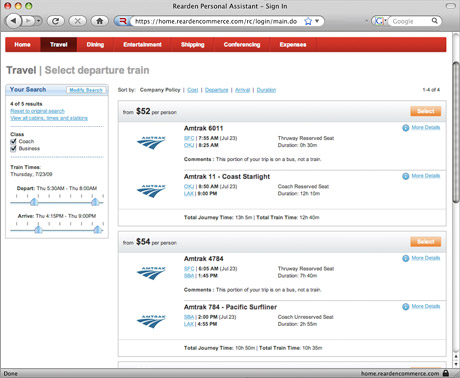Open More Details link for Amtrak 4784

(x=426, y=258)
